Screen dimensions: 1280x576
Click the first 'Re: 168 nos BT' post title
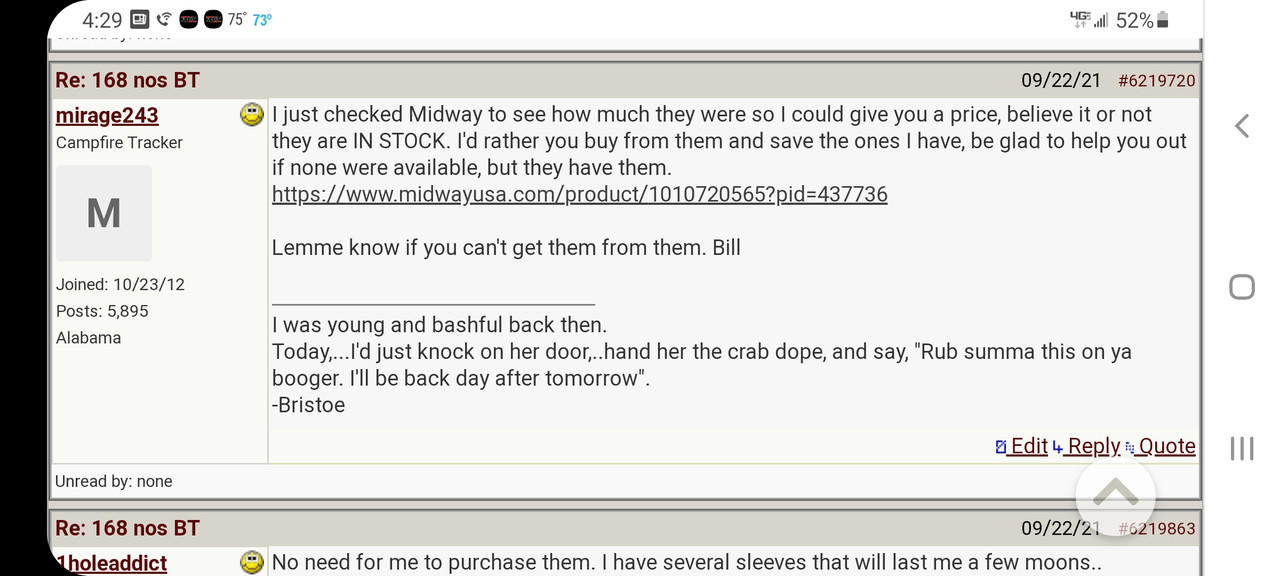(x=128, y=80)
